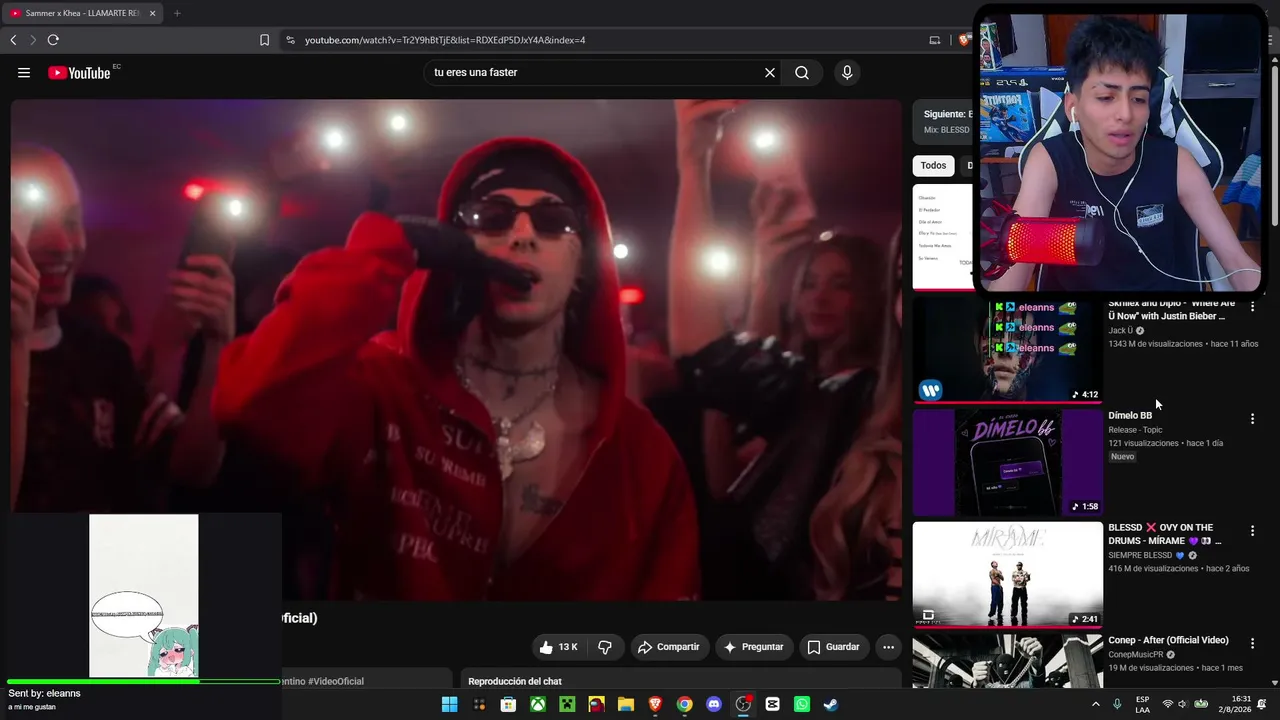Open site settings icon beside the URL
Image resolution: width=1280 pixels, height=720 pixels.
coord(290,40)
